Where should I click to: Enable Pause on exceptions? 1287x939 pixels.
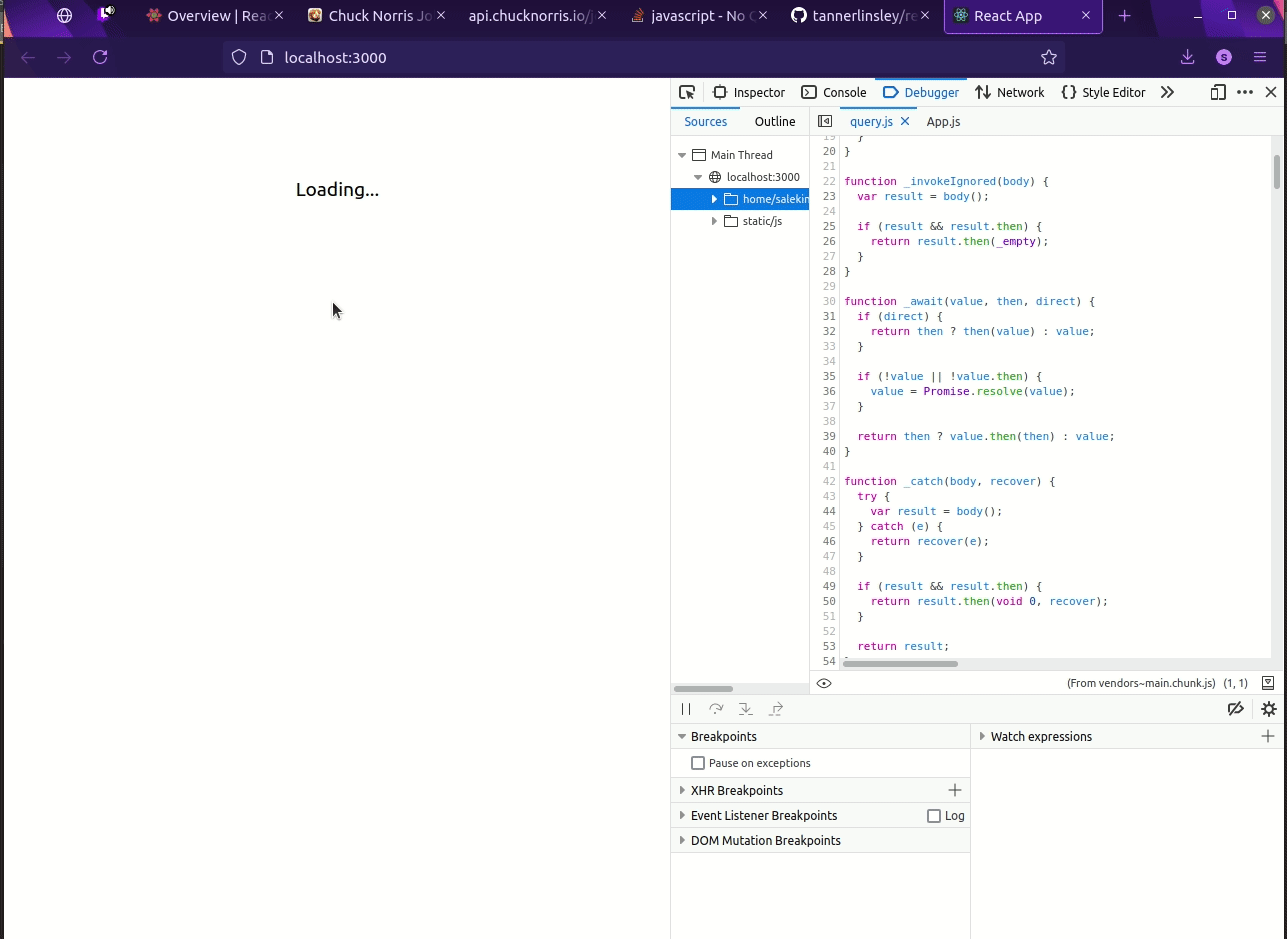pyautogui.click(x=697, y=762)
